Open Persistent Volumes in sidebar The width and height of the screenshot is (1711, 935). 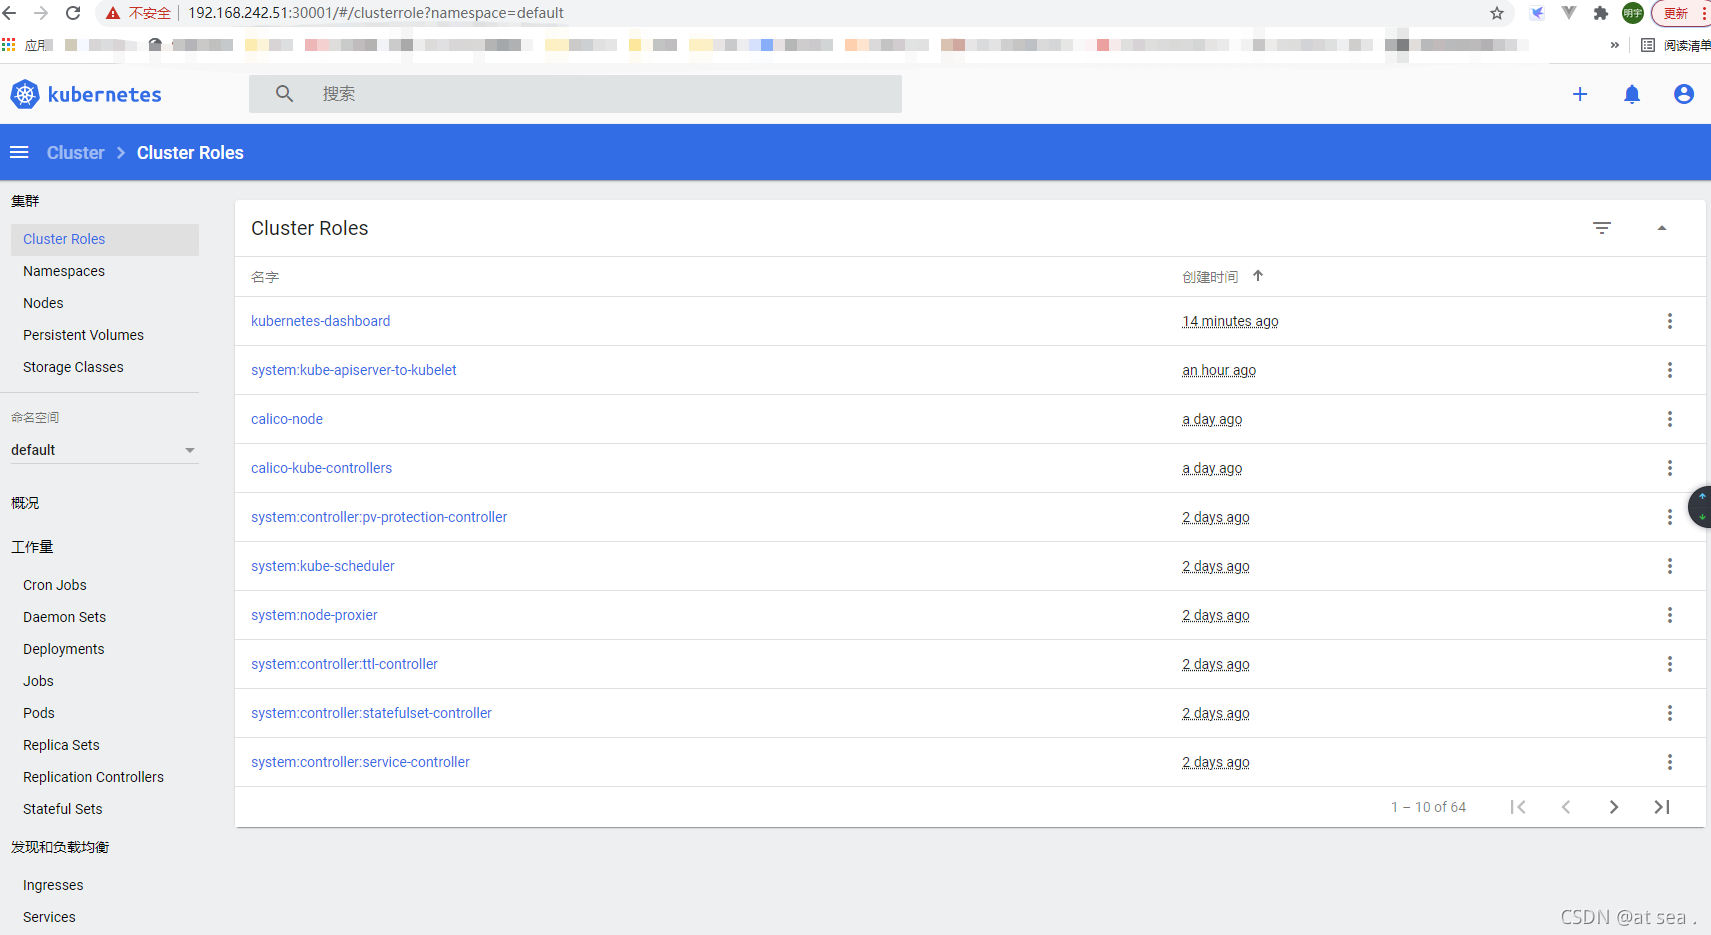83,335
